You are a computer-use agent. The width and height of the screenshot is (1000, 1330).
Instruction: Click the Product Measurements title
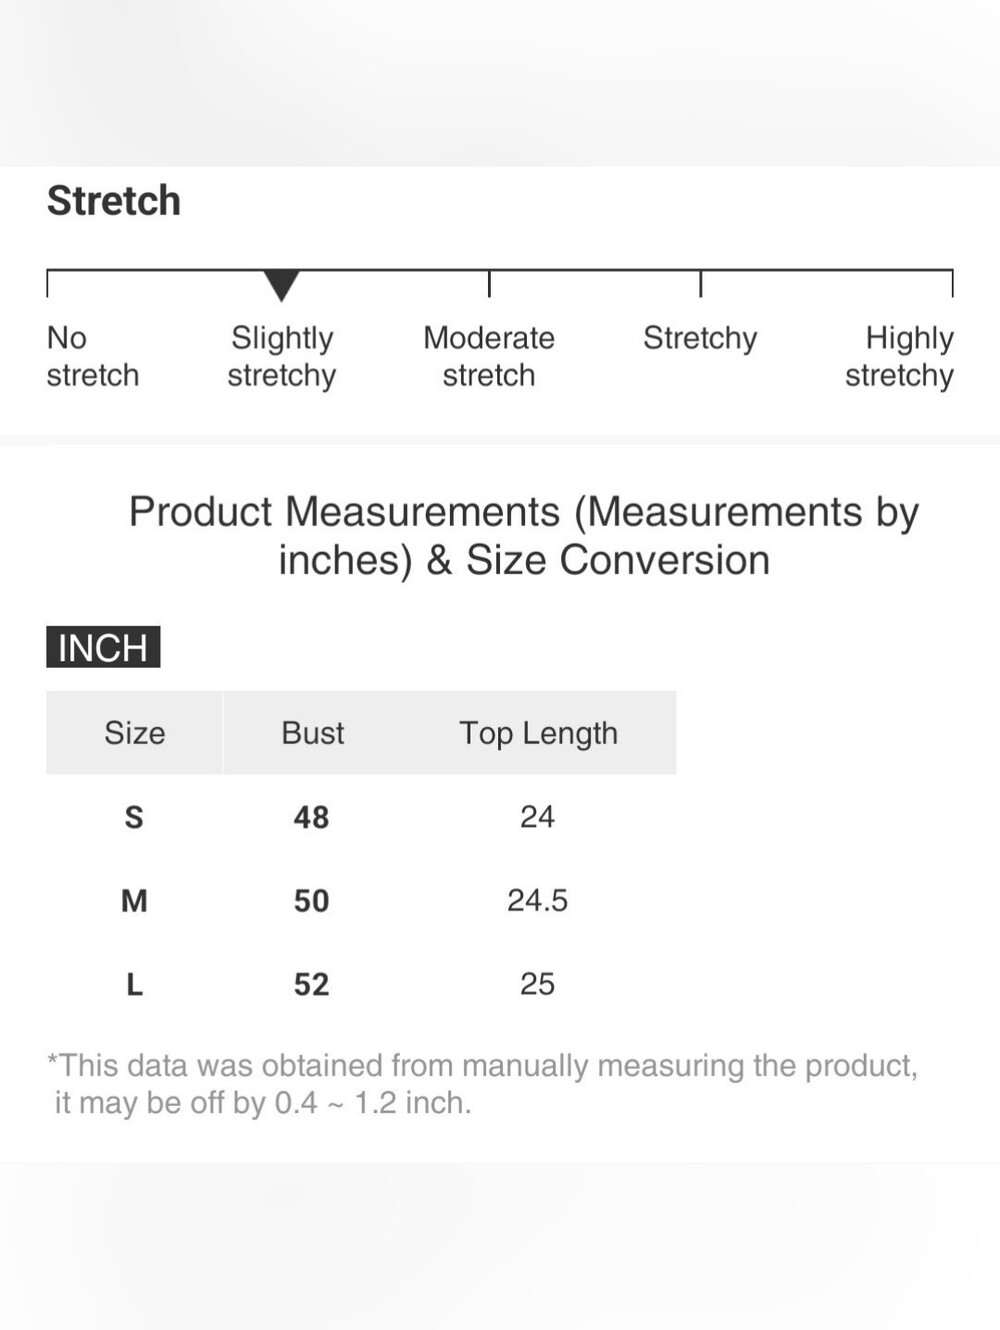(524, 536)
